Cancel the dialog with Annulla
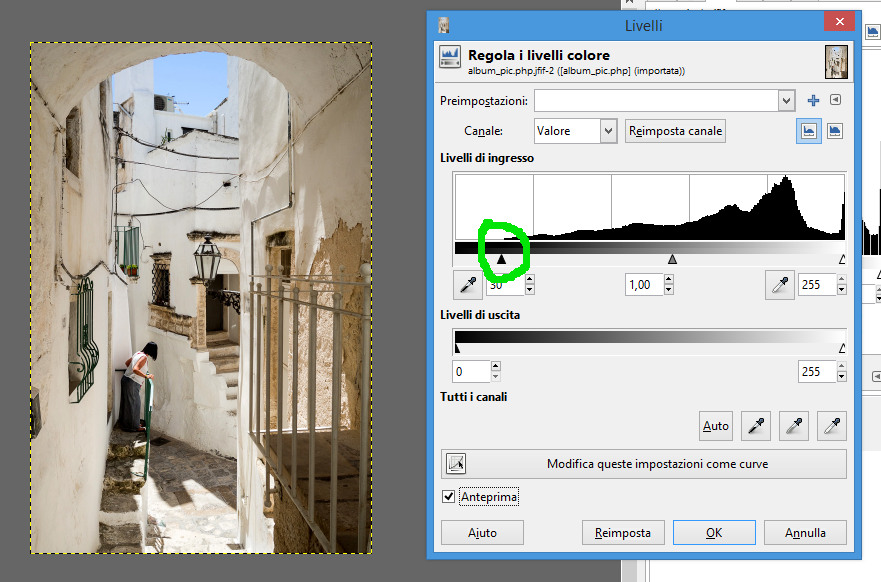Screen dimensions: 881x582 pyautogui.click(x=805, y=533)
